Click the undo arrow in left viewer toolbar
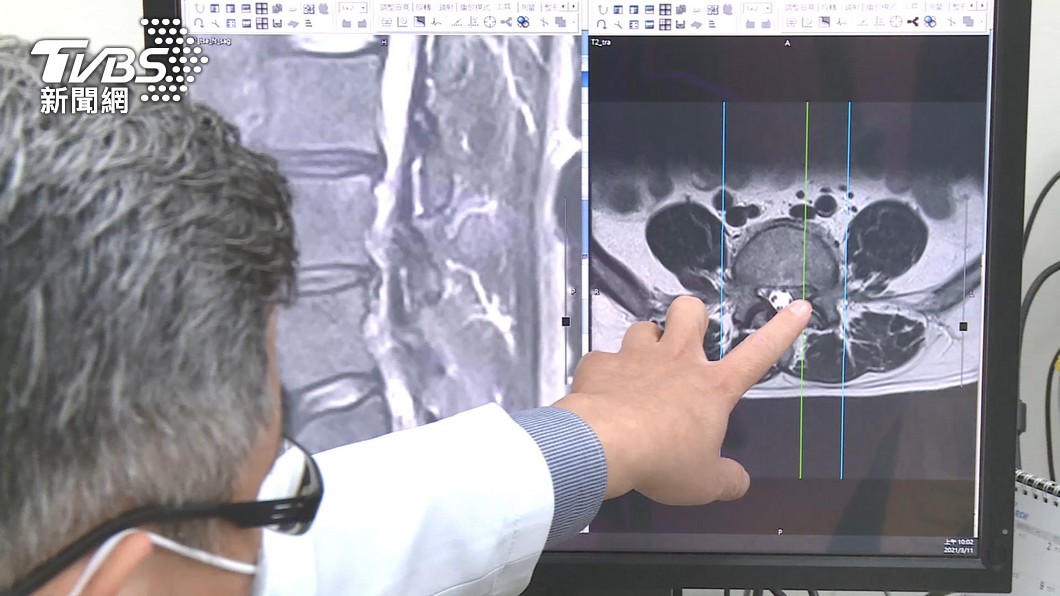The height and width of the screenshot is (596, 1060). tap(199, 8)
